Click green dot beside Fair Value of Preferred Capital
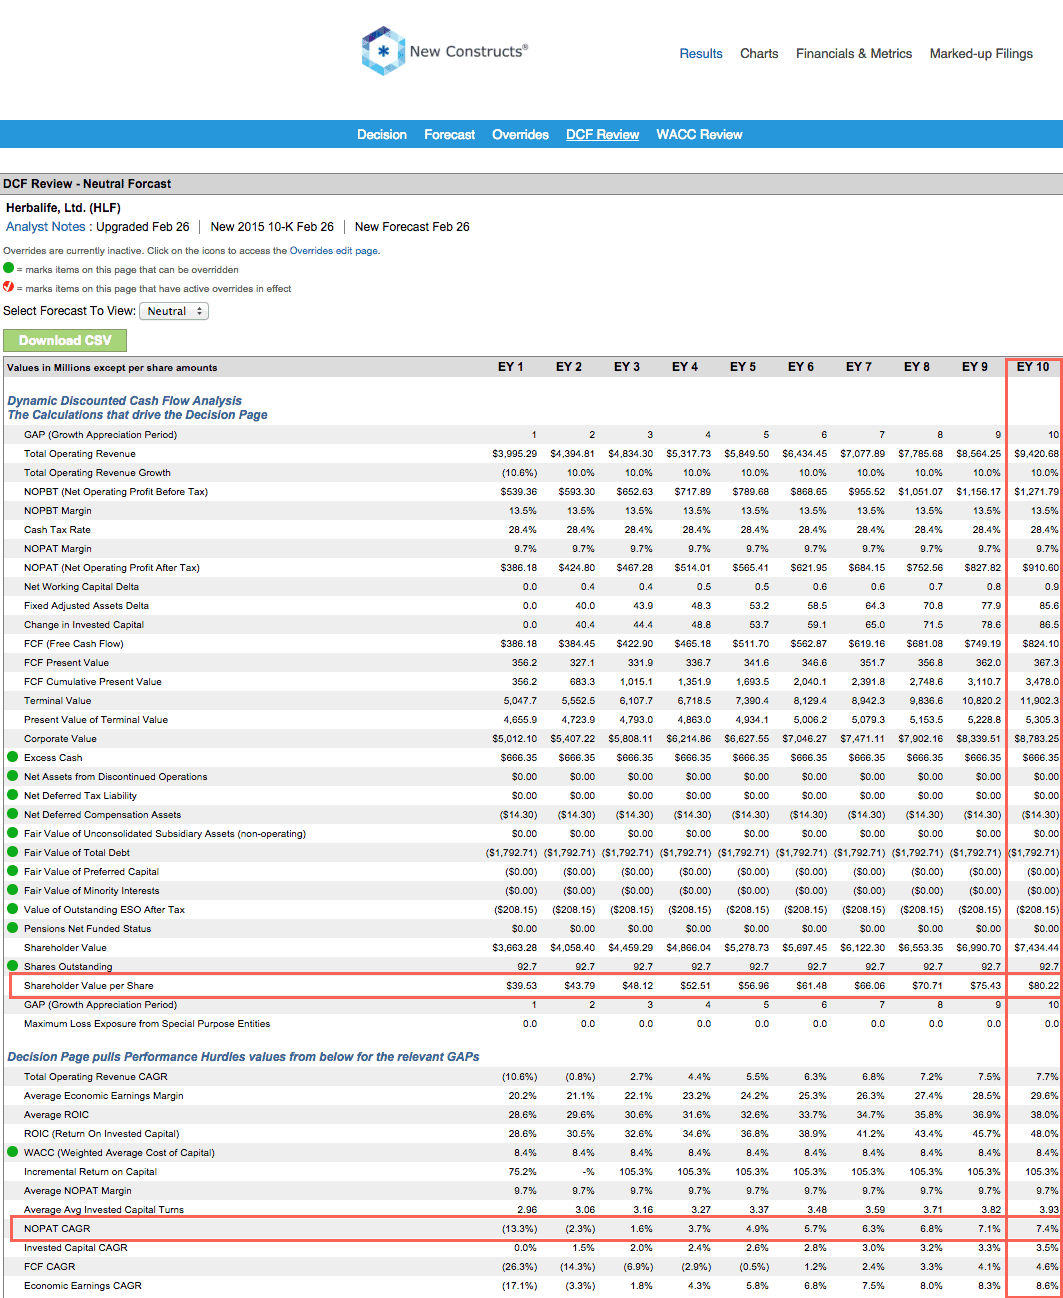Screen dimensions: 1063x1298 click(13, 871)
